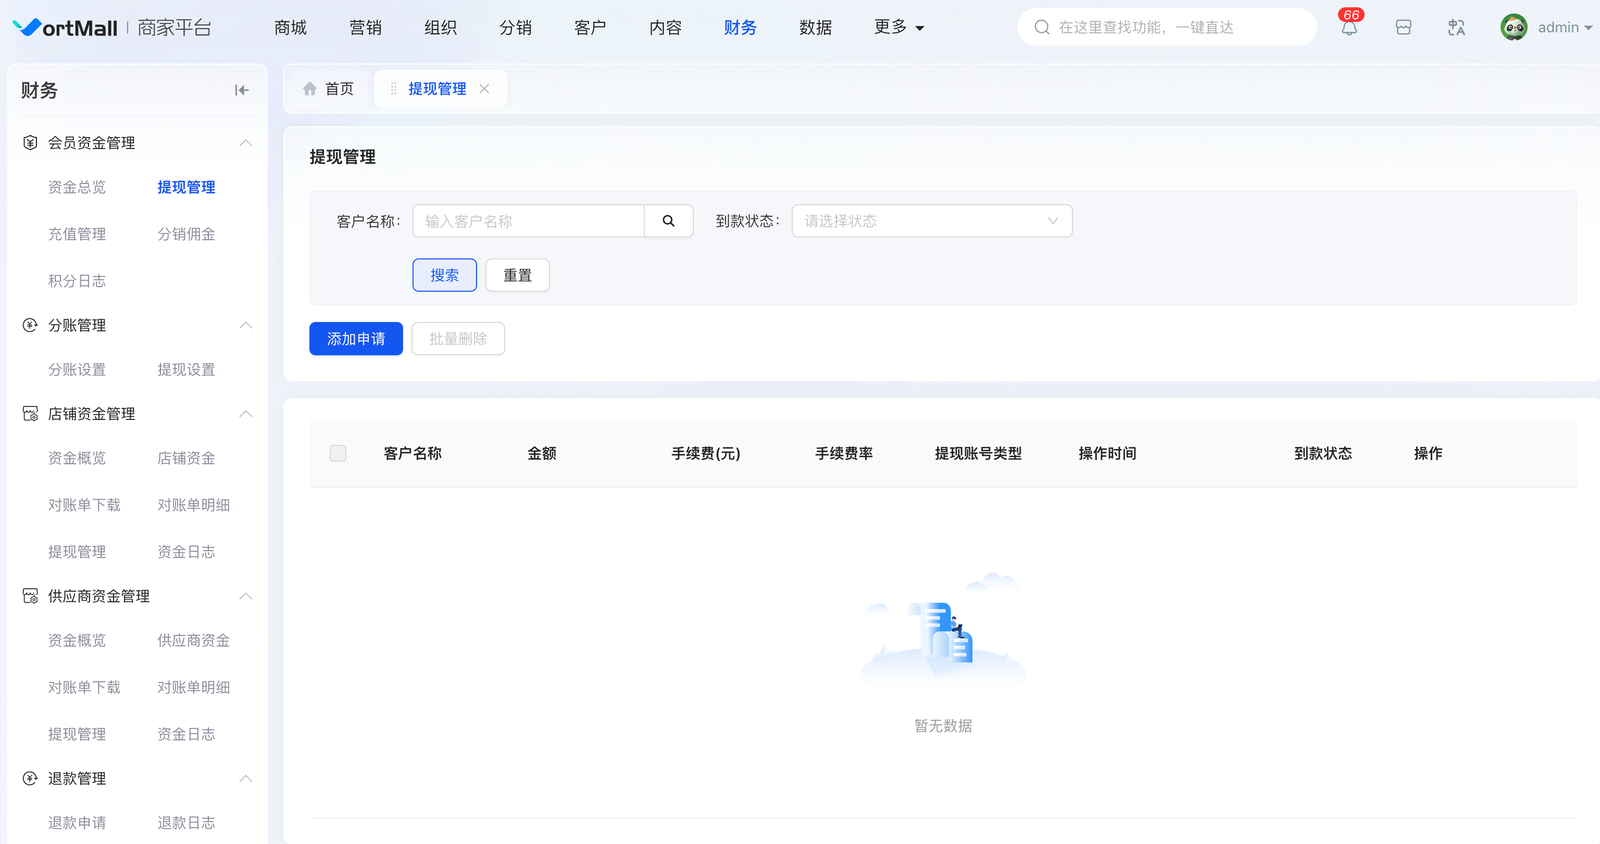The width and height of the screenshot is (1600, 844).
Task: Open 资金总览 in the sidebar
Action: point(77,187)
